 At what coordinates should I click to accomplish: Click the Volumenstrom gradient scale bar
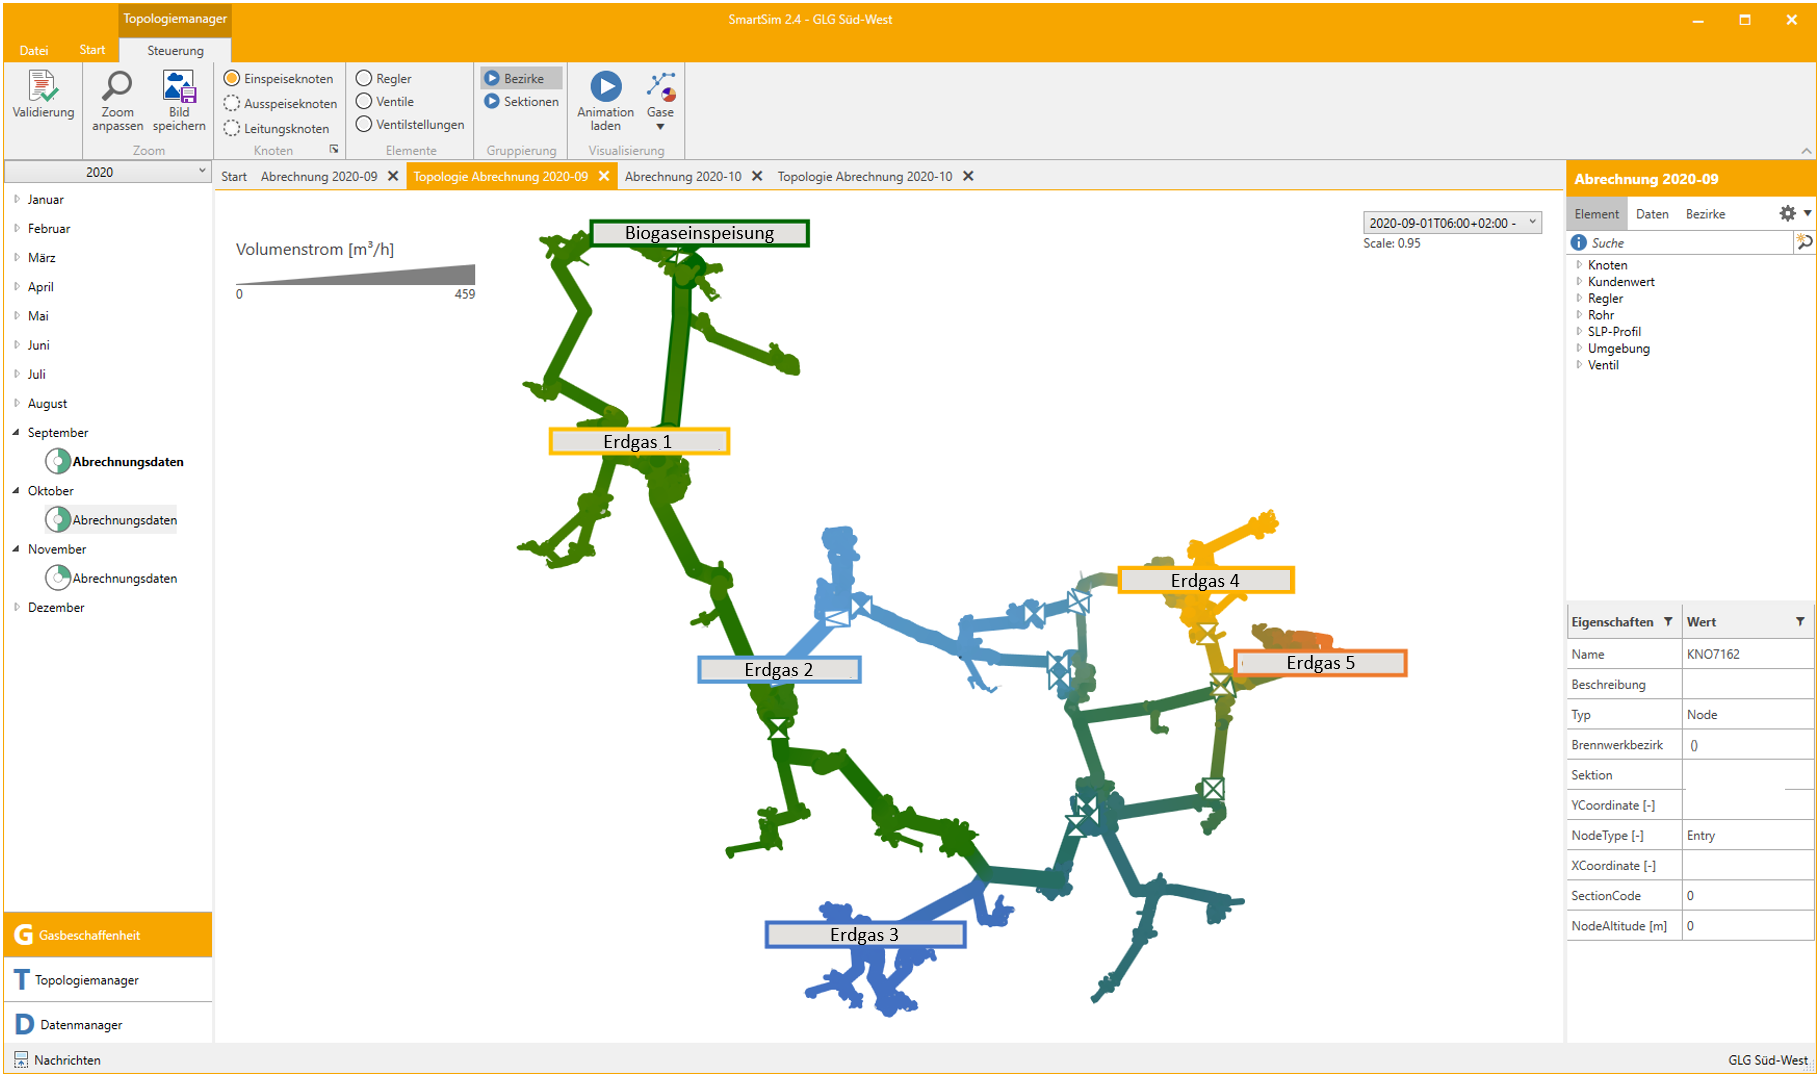coord(355,276)
